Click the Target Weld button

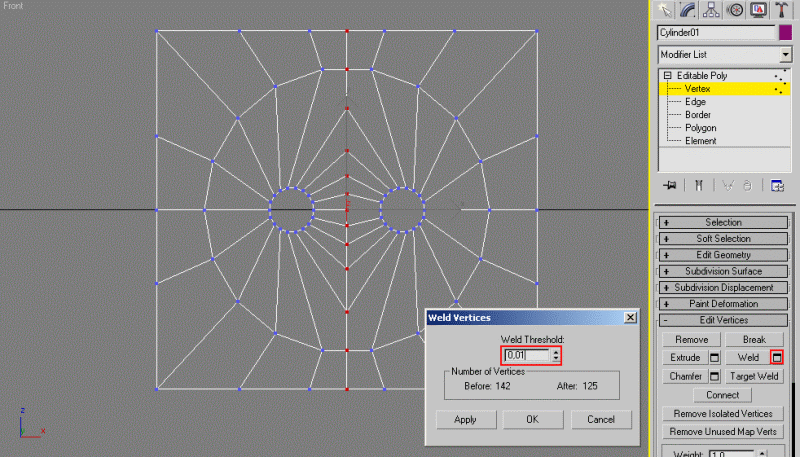click(754, 376)
